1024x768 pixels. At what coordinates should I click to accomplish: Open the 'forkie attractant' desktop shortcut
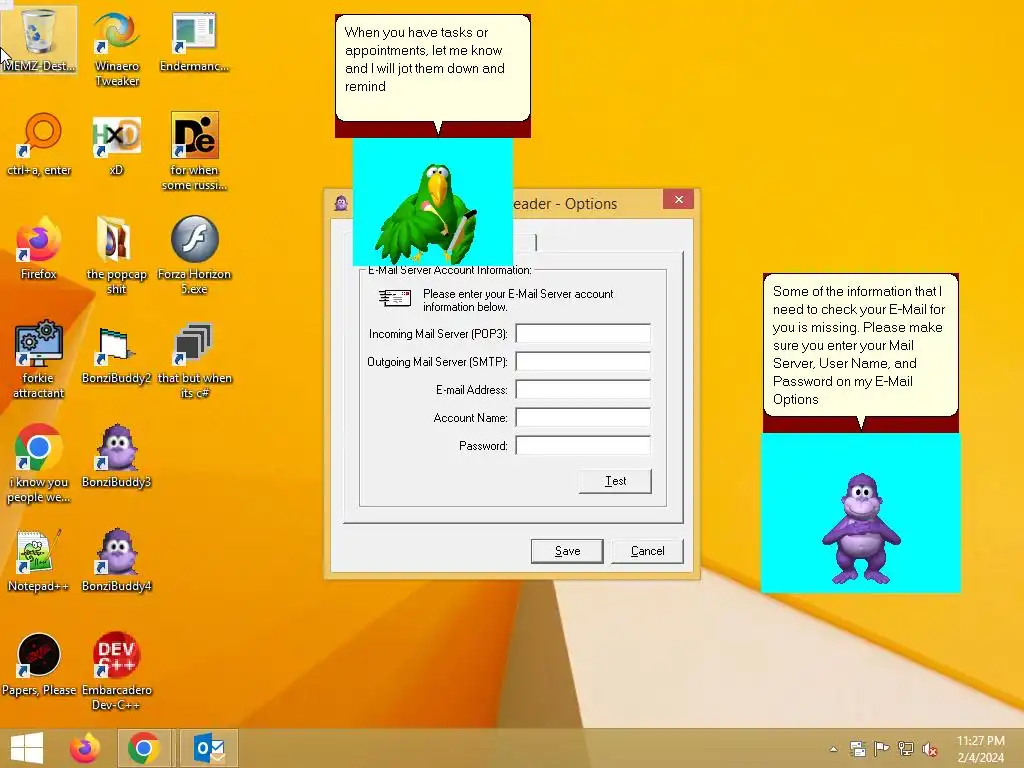coord(39,359)
